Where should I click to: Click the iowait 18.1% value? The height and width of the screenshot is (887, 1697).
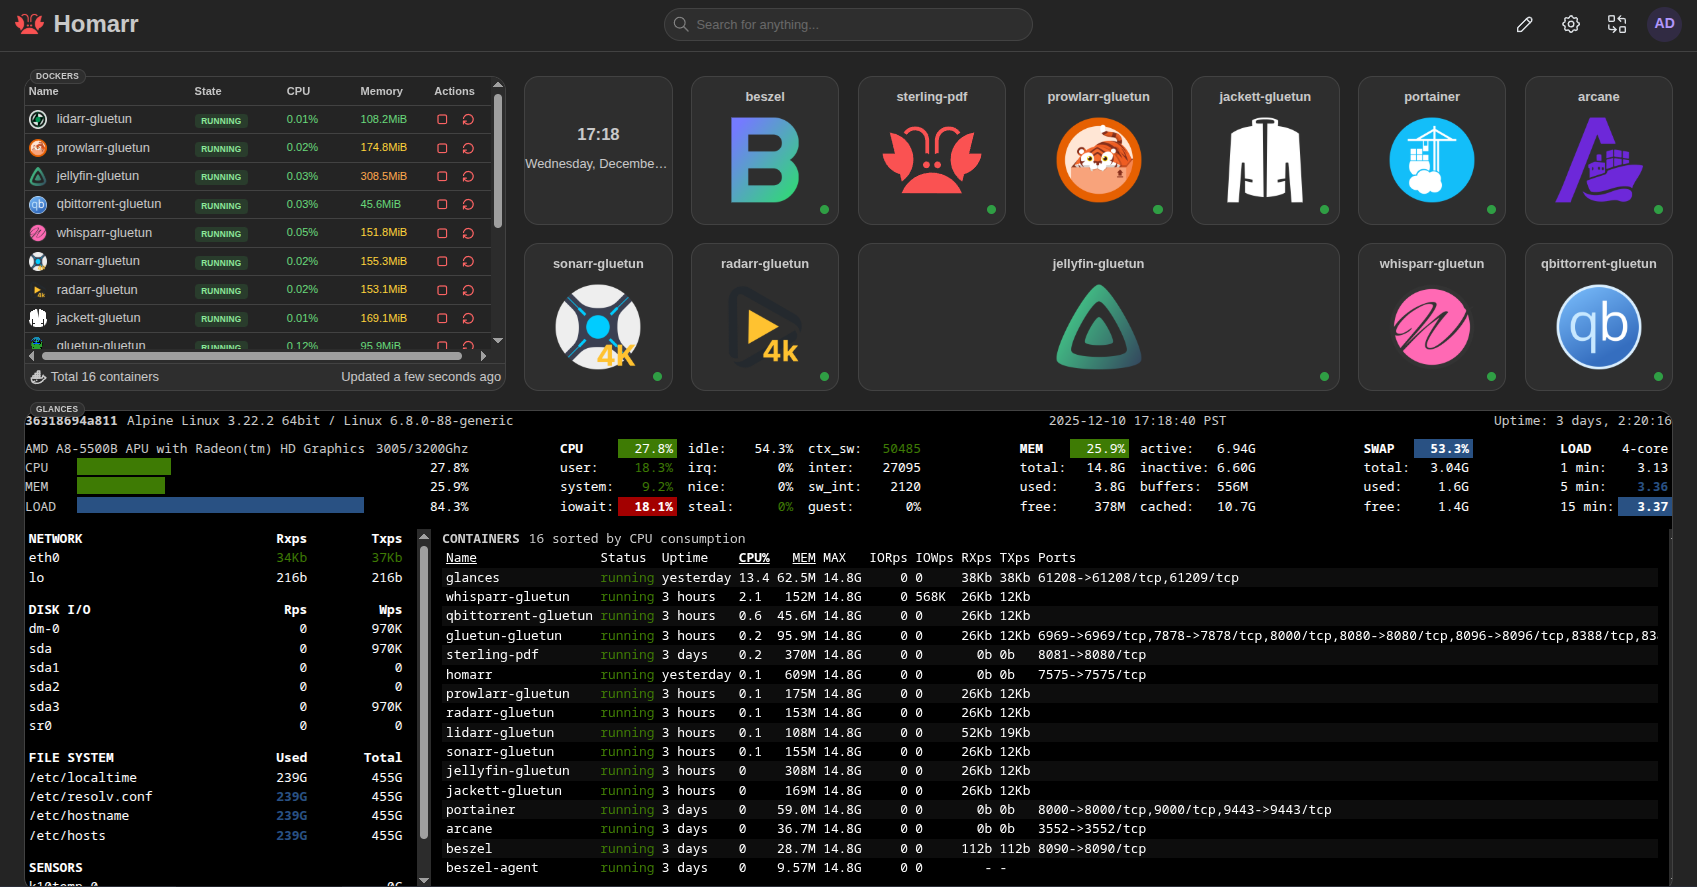tap(647, 507)
